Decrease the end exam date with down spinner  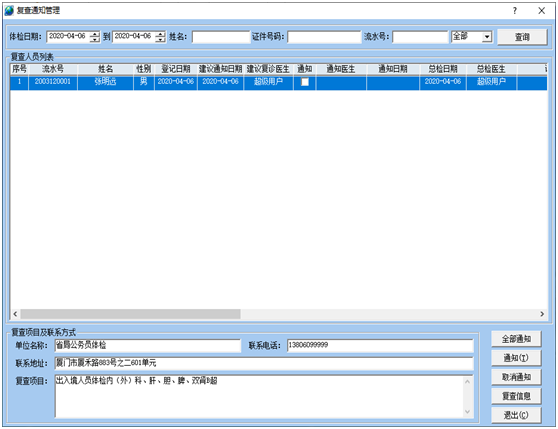point(160,39)
